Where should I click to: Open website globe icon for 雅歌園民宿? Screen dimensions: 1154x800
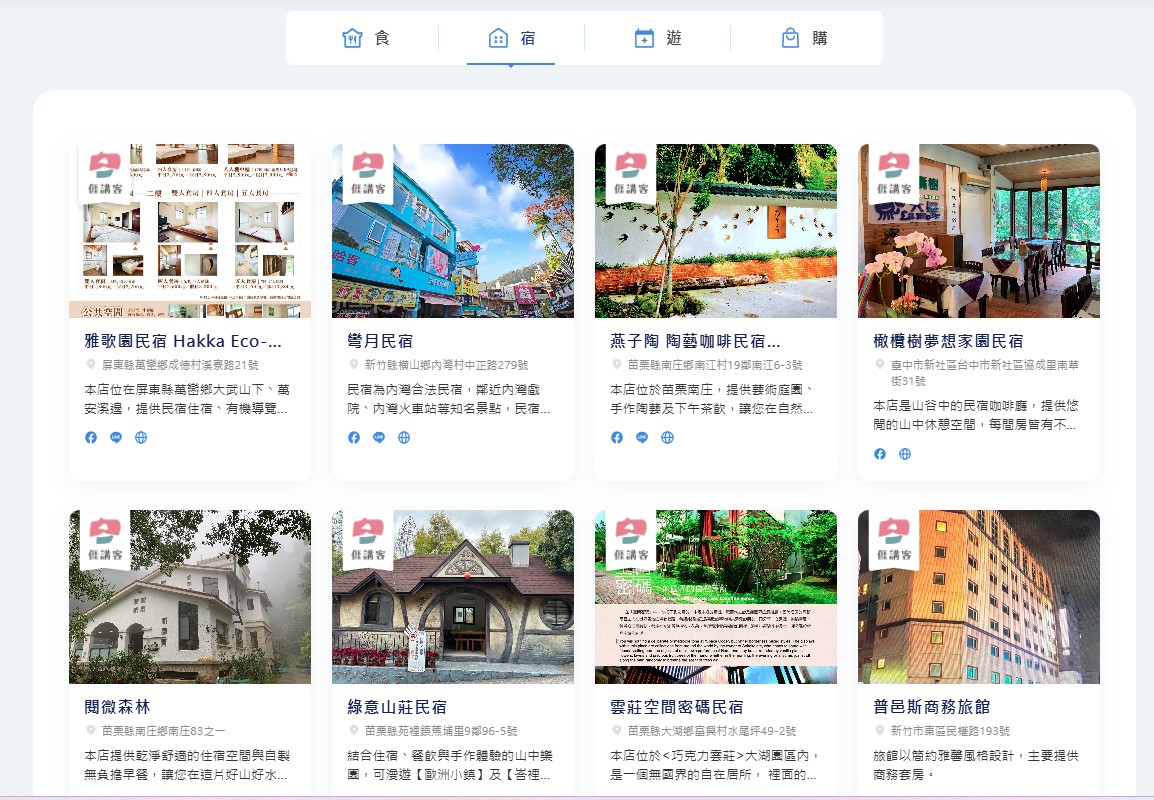click(x=141, y=437)
